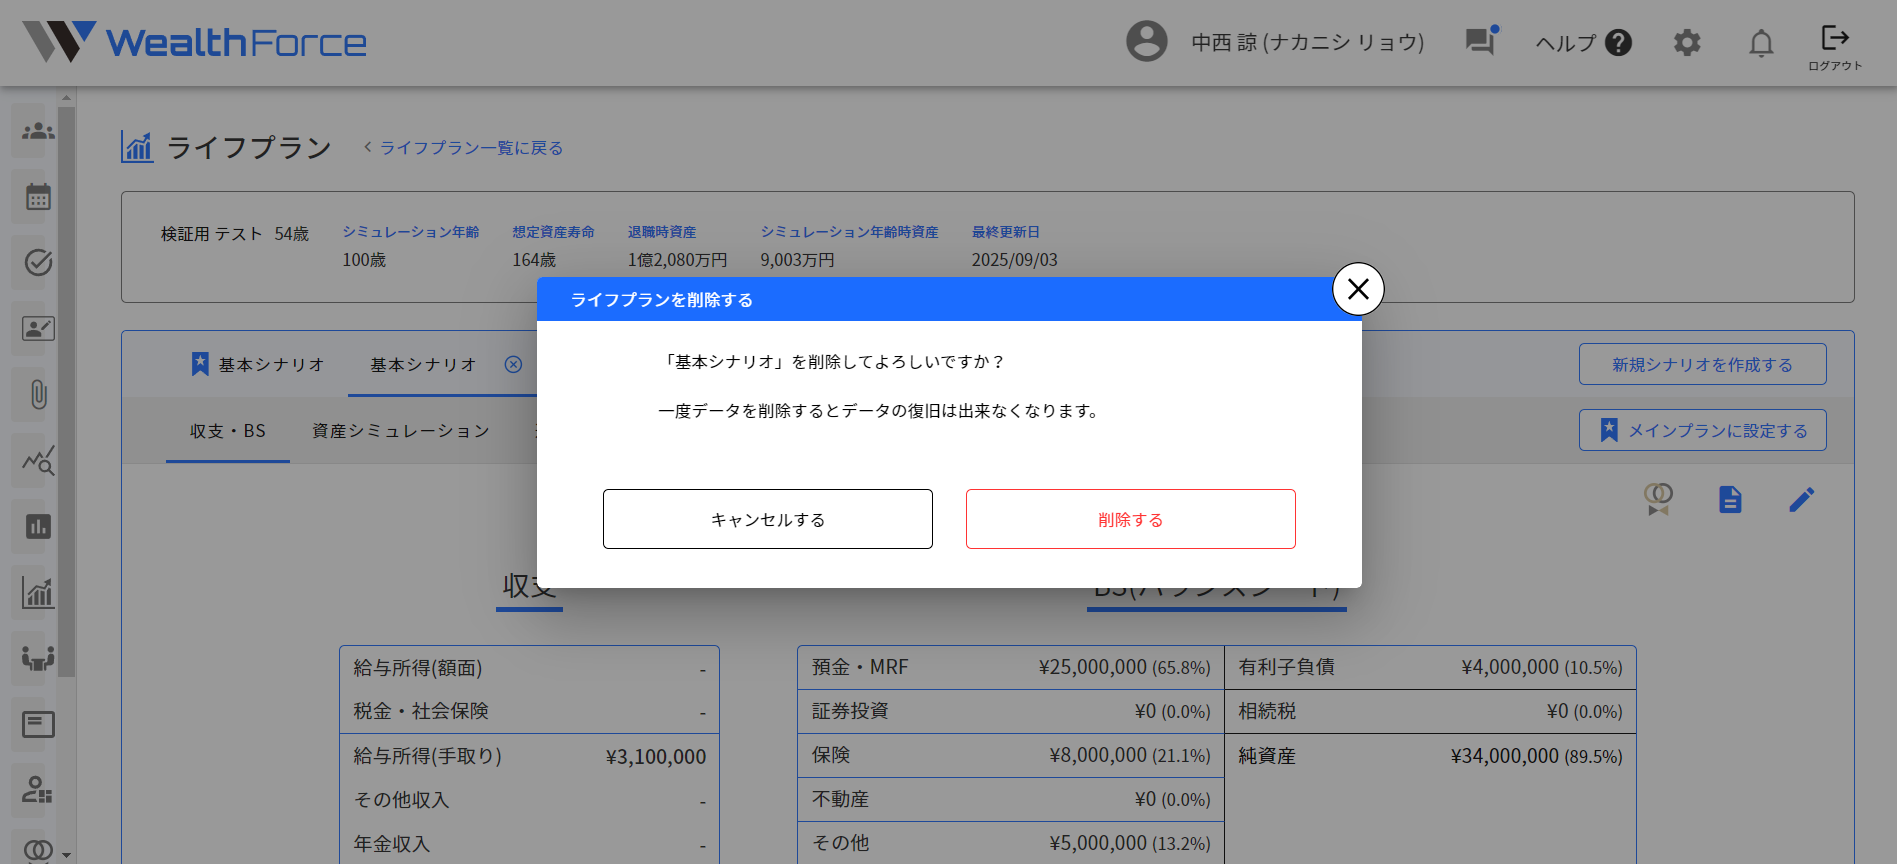
Task: Open the customers group sidebar icon
Action: pos(38,131)
